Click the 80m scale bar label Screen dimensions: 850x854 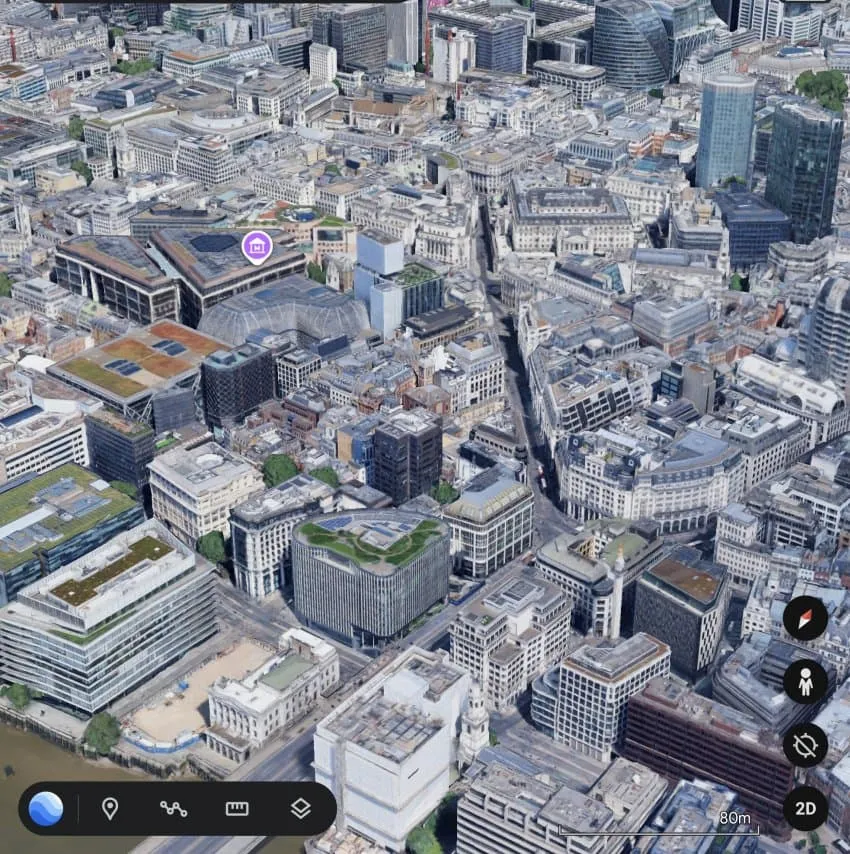tap(735, 818)
